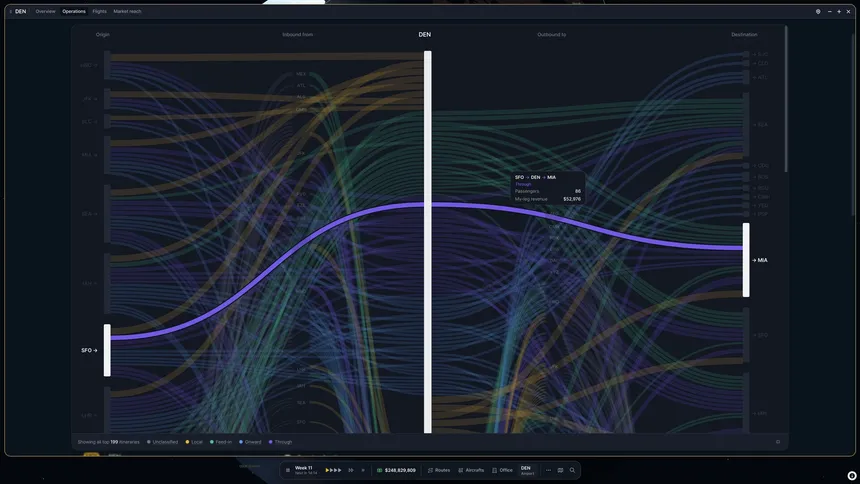860x484 pixels.
Task: Open the Flights tab
Action: click(99, 11)
